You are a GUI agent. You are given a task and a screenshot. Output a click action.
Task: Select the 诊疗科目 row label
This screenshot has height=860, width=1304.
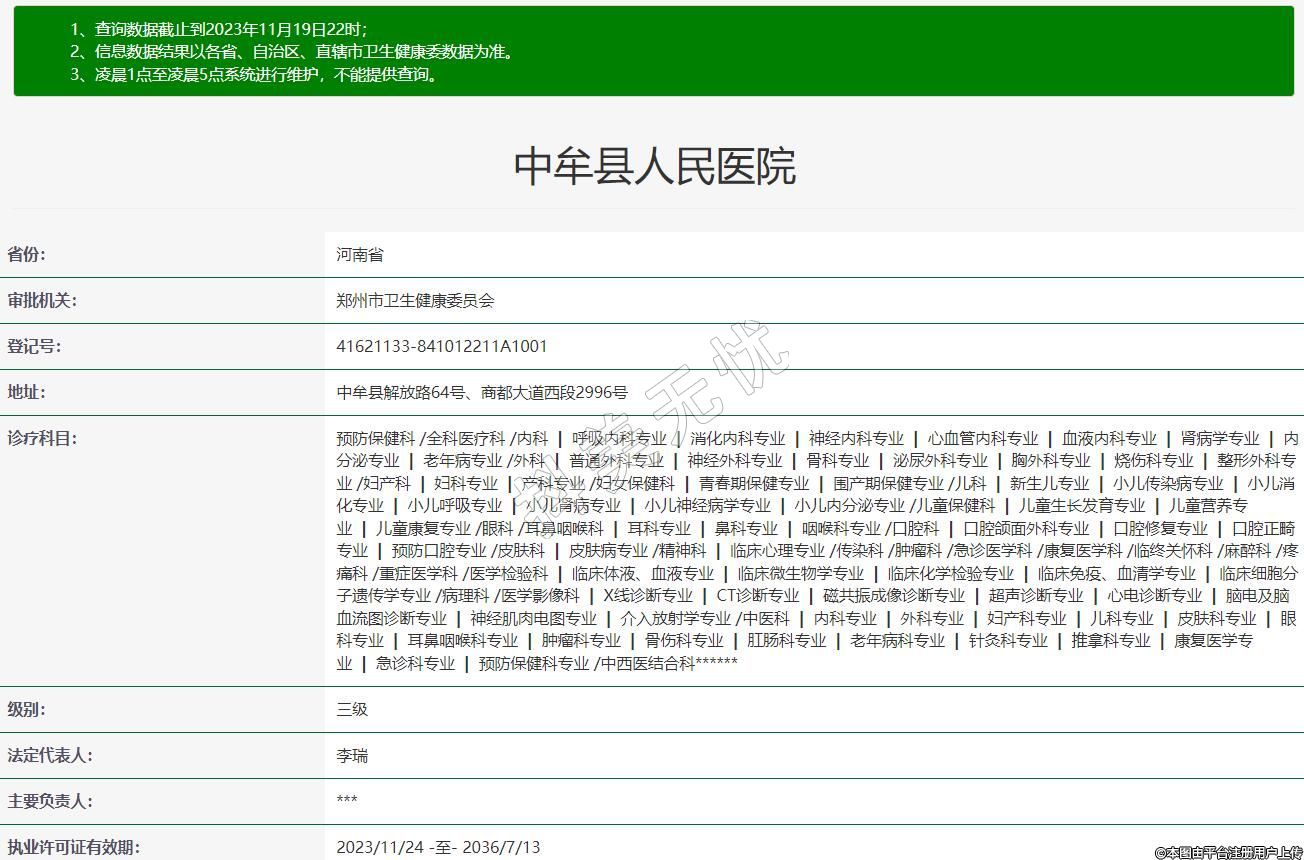[42, 439]
